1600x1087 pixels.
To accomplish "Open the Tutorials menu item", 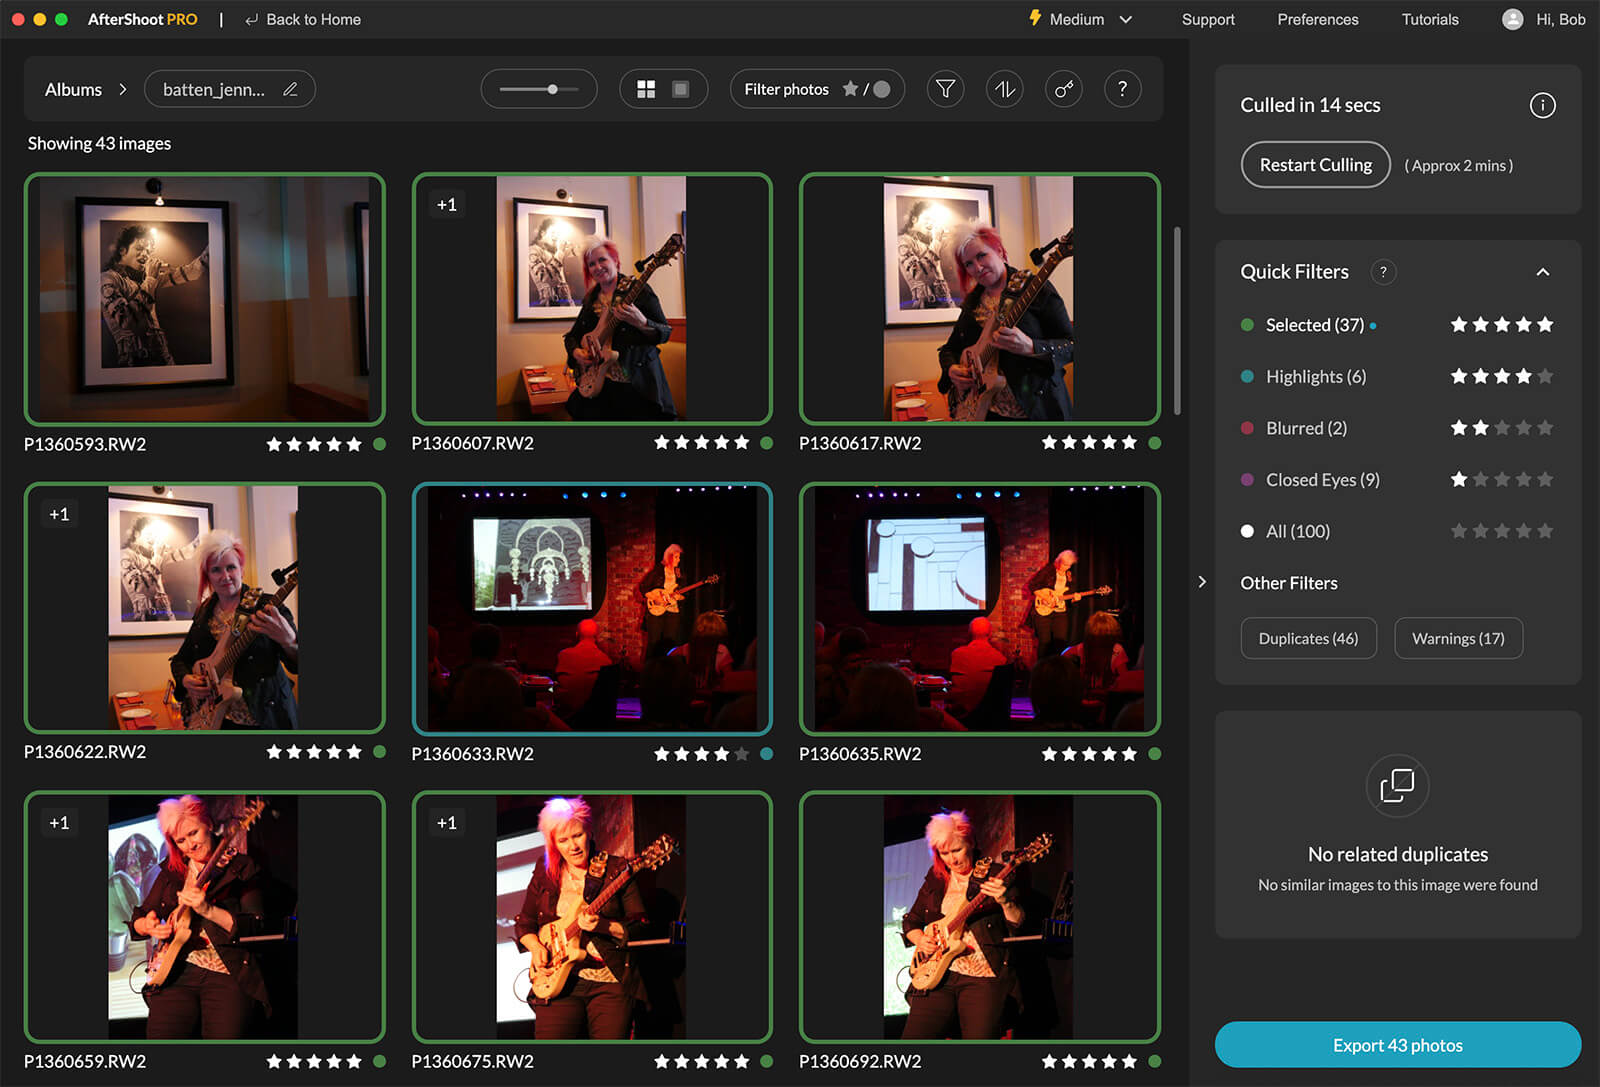I will point(1429,19).
